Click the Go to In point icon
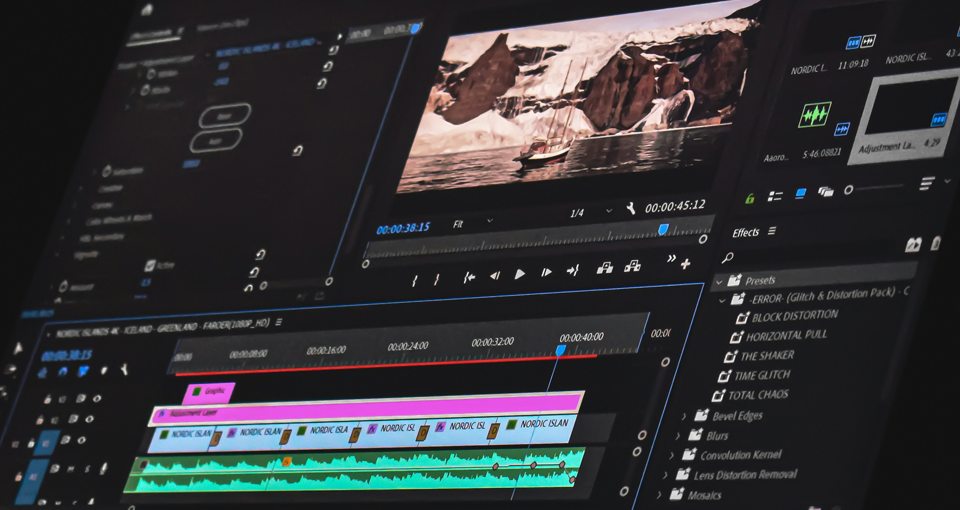The height and width of the screenshot is (510, 960). pyautogui.click(x=468, y=277)
